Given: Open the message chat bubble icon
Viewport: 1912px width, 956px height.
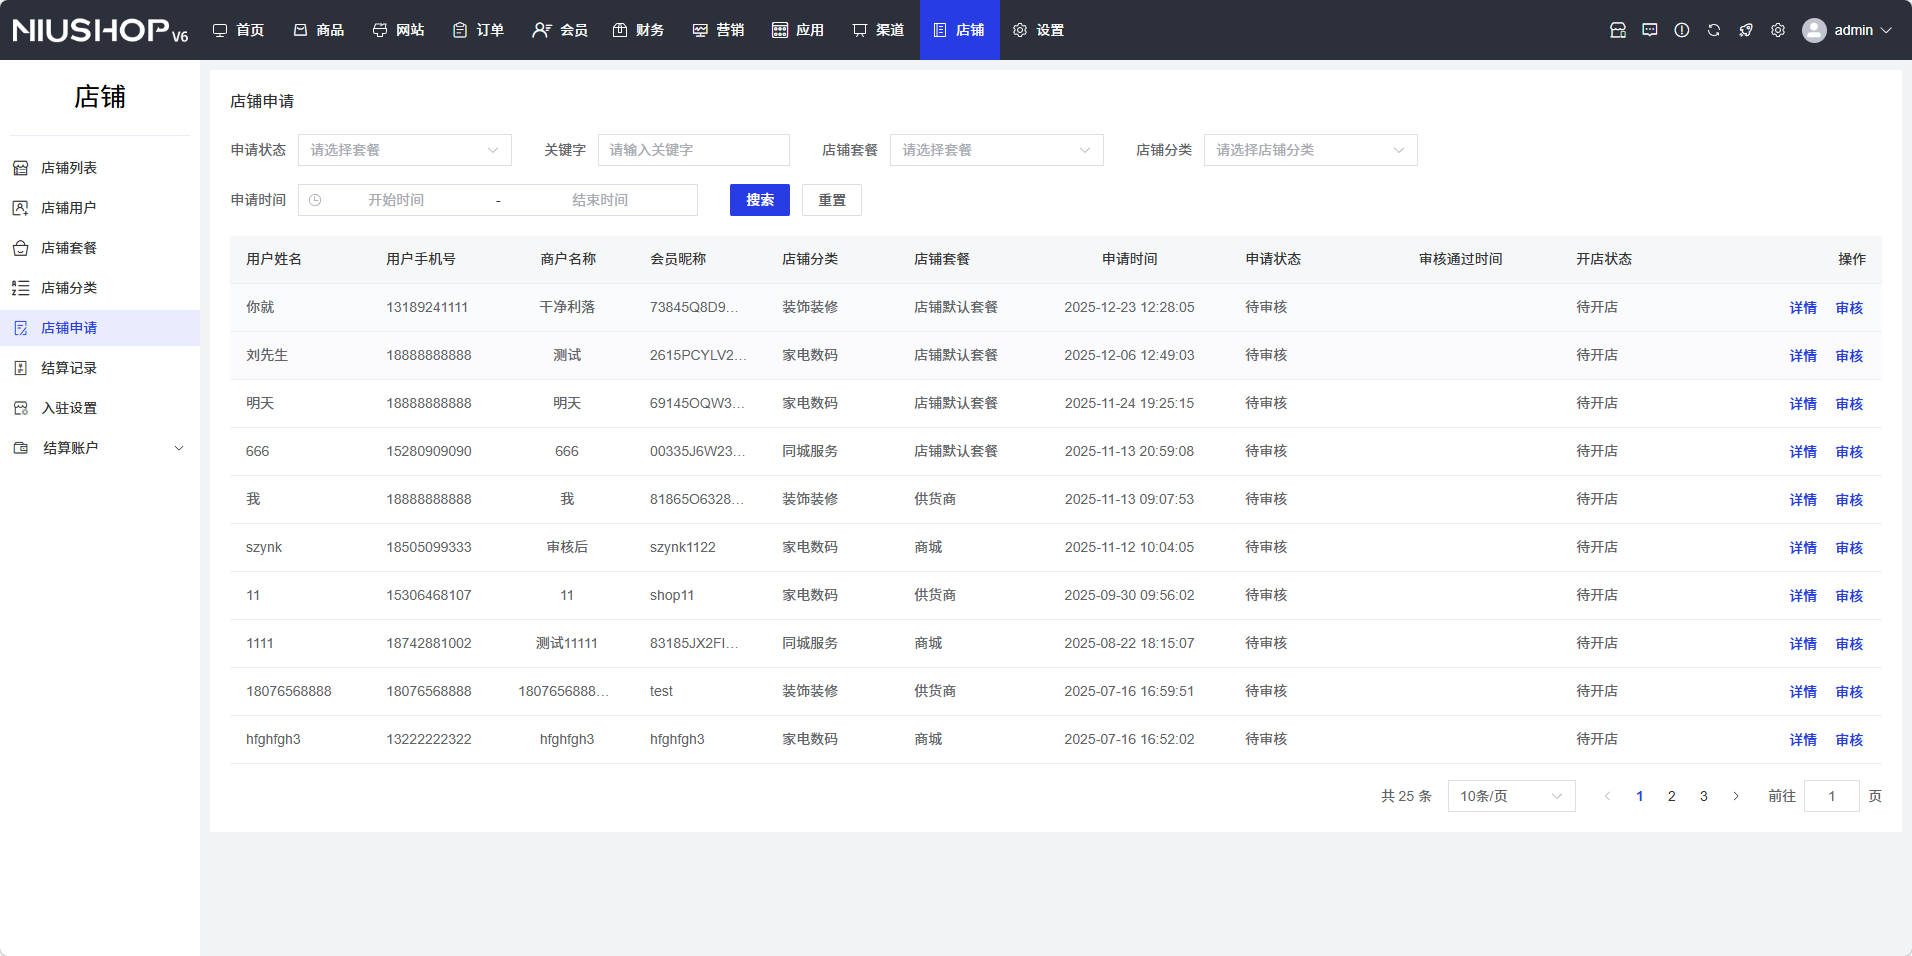Looking at the screenshot, I should (x=1650, y=30).
